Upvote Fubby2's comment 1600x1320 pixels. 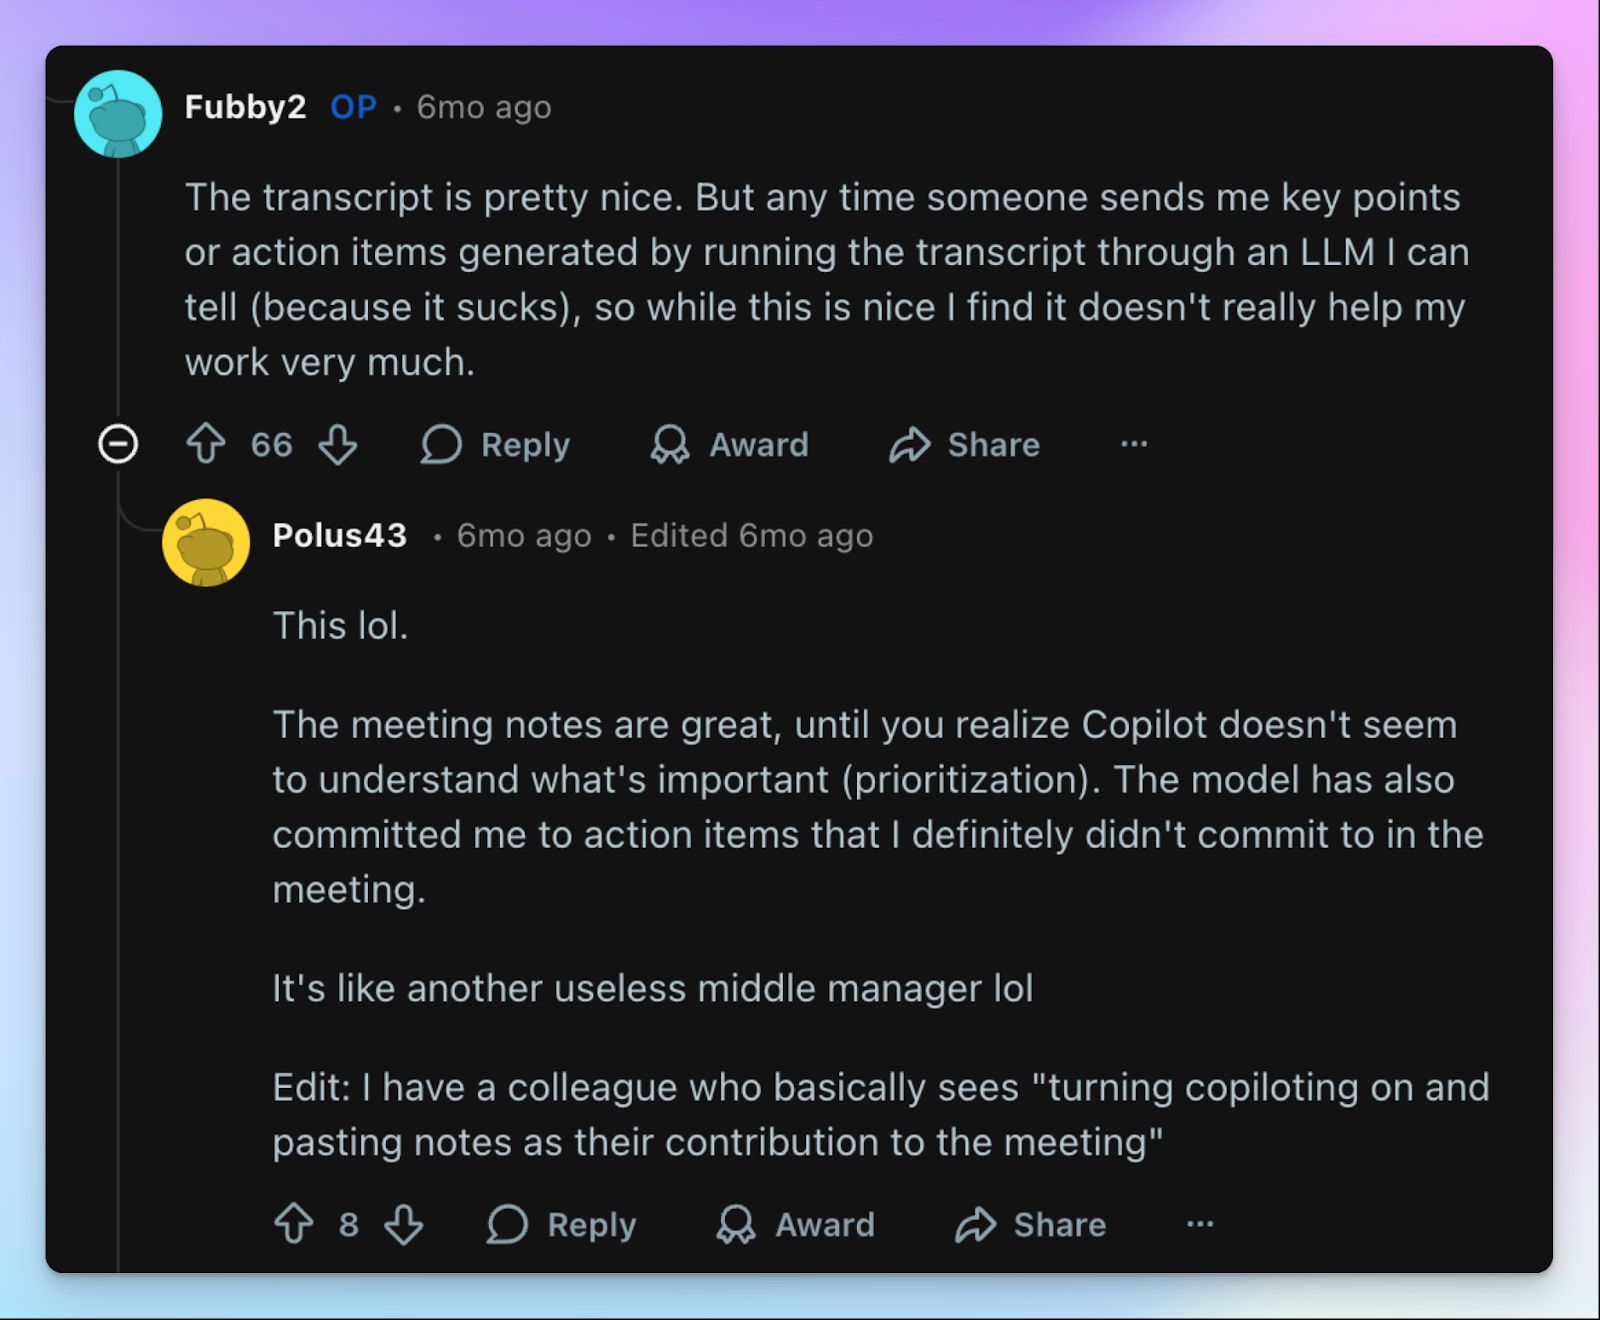(x=207, y=445)
